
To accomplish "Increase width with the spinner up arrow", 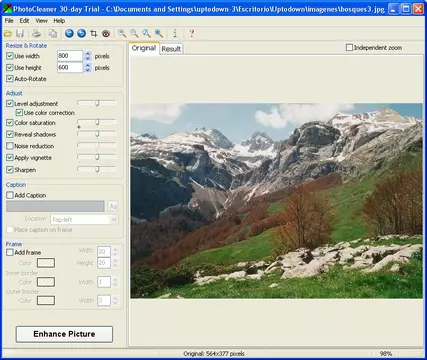I will click(x=88, y=53).
